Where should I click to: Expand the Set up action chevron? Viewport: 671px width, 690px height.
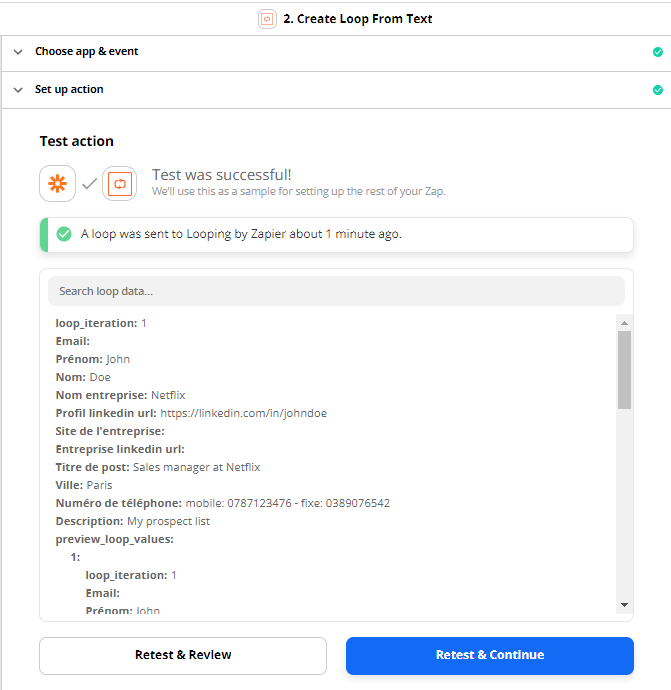click(x=18, y=90)
